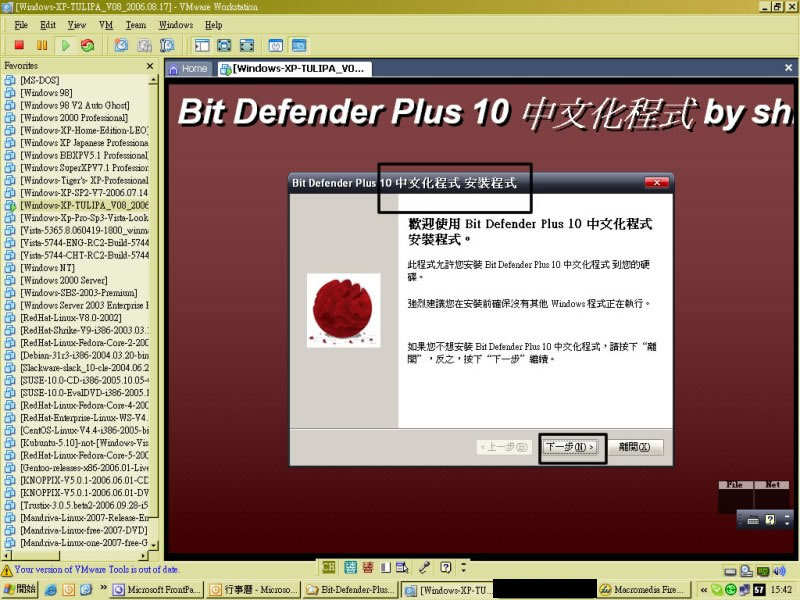The width and height of the screenshot is (800, 600).
Task: Close the current VM tab with X
Action: point(788,67)
